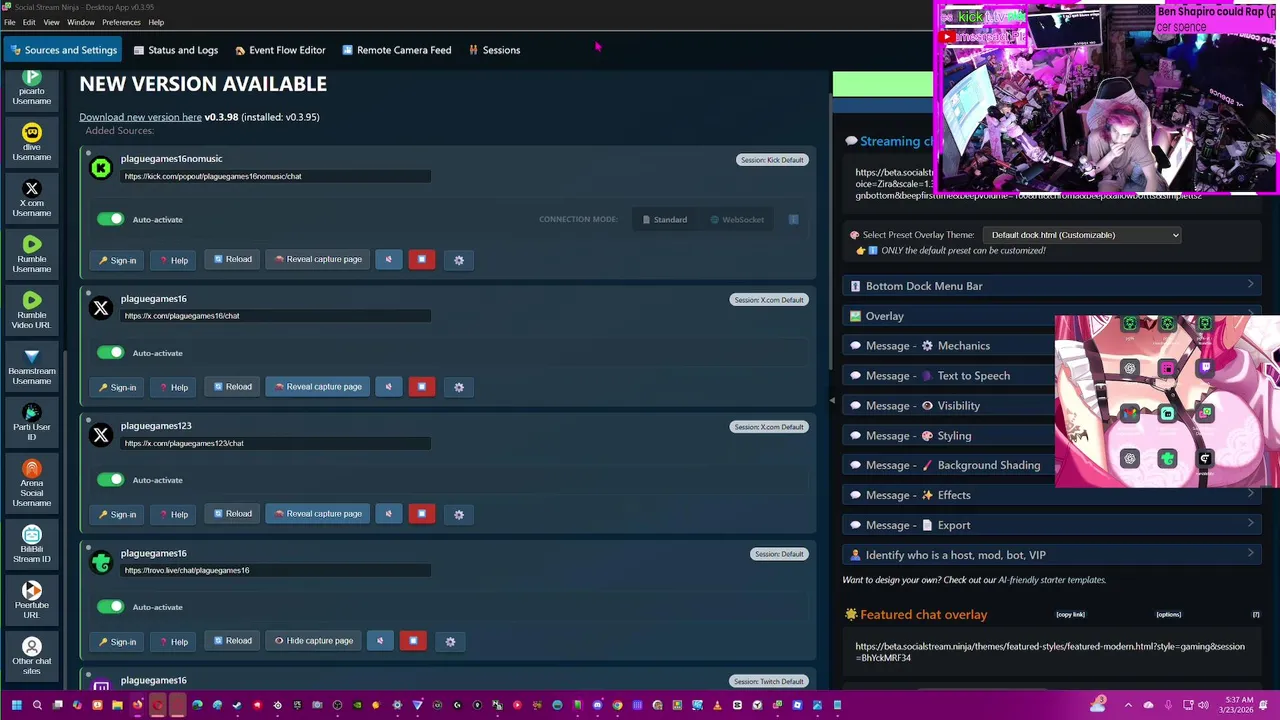This screenshot has width=1280, height=720.
Task: Click the info icon beside WebSocket mode
Action: tap(793, 219)
